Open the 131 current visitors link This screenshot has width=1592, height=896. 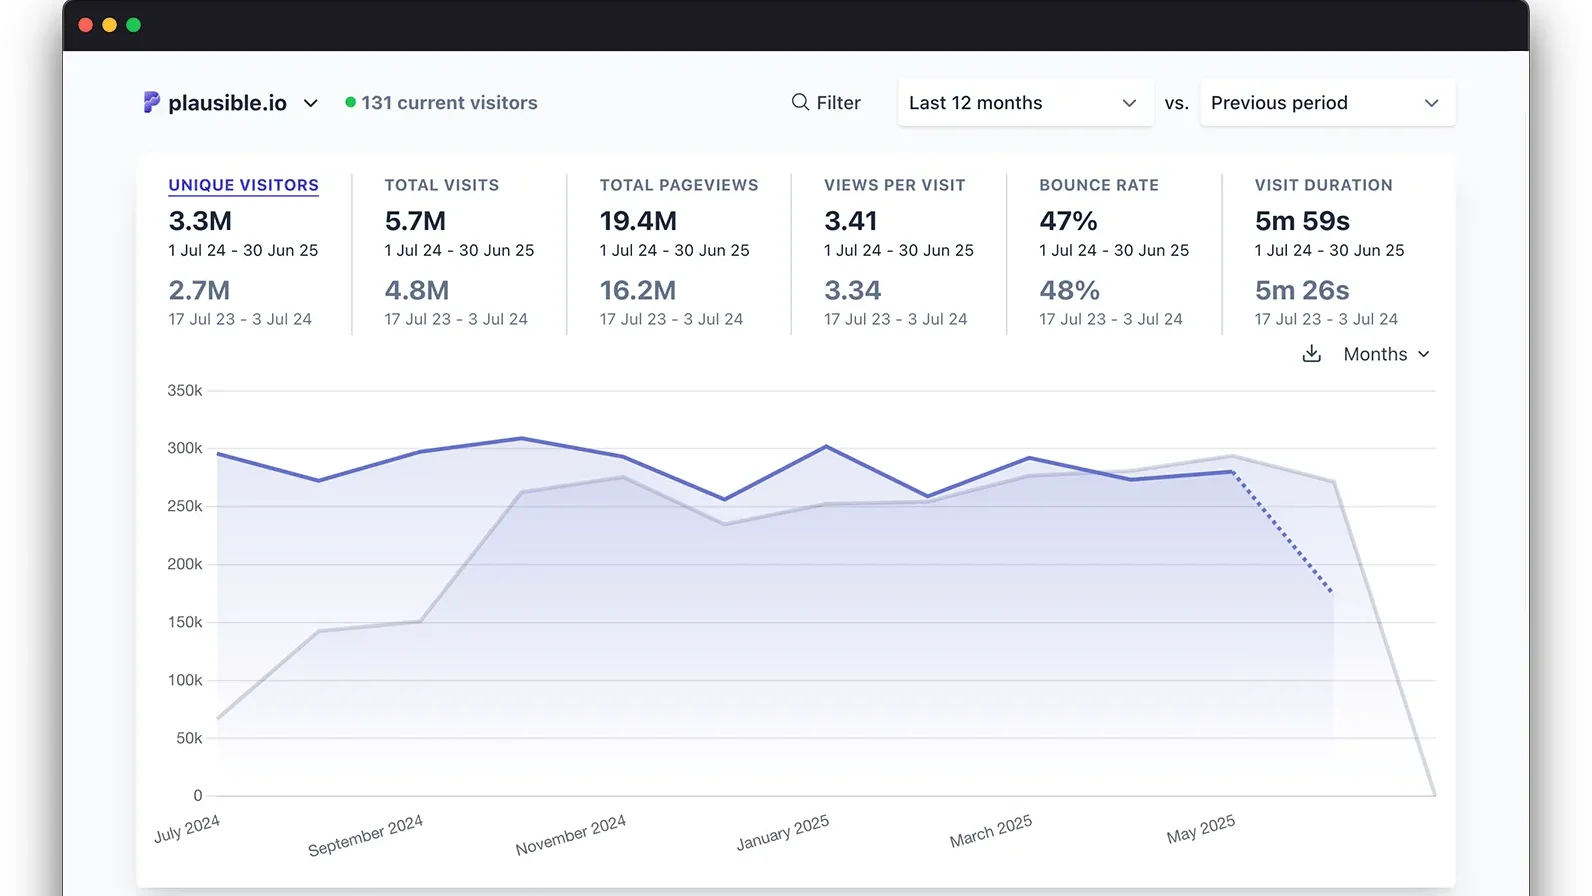[x=449, y=103]
